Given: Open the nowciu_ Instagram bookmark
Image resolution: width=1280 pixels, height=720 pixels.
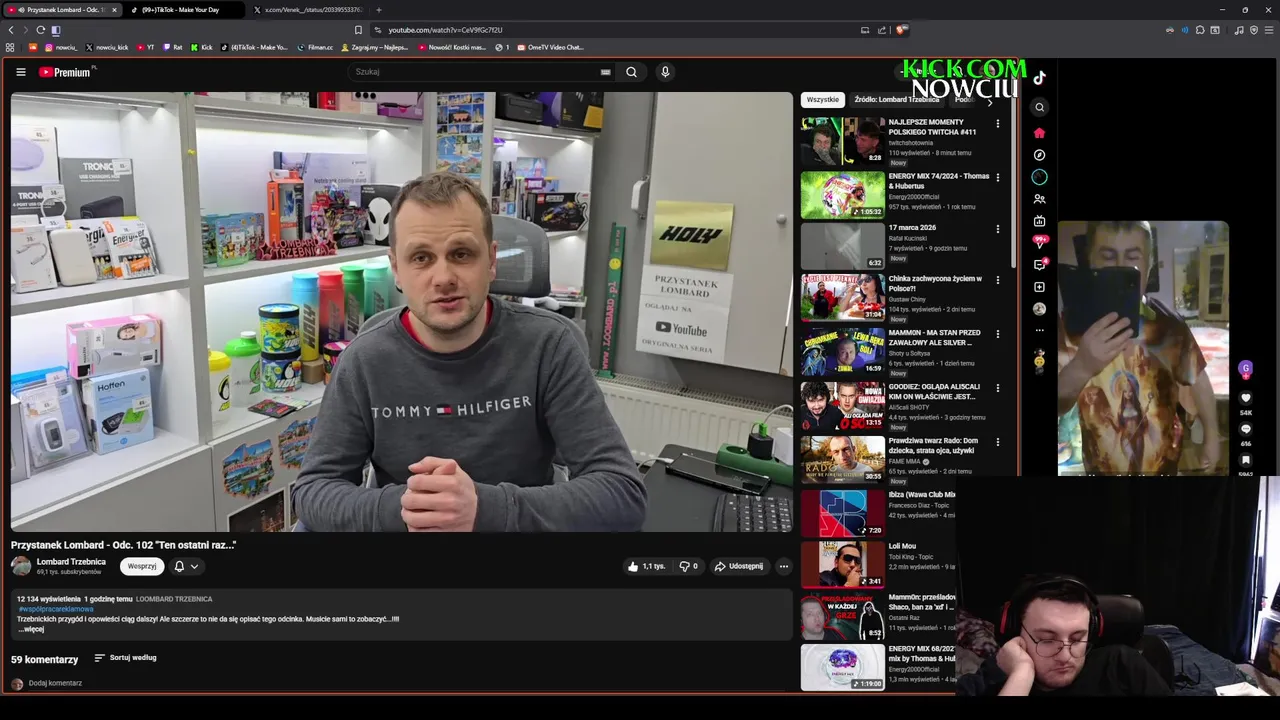Looking at the screenshot, I should pyautogui.click(x=60, y=47).
